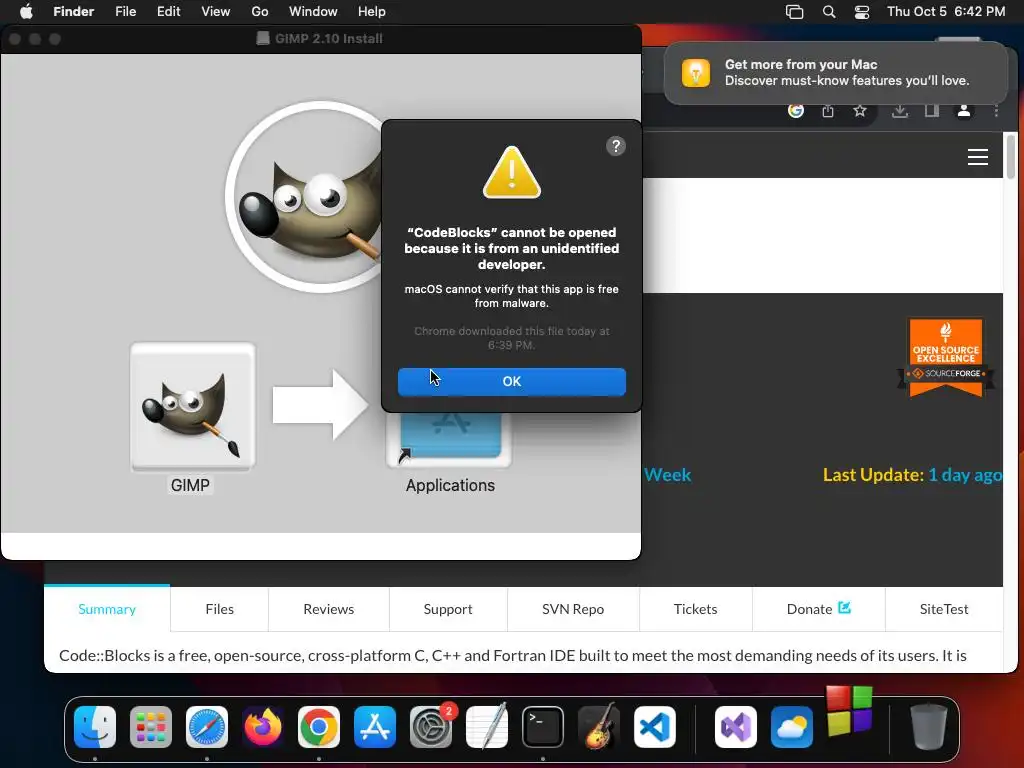
Task: Toggle Chrome side panel icon
Action: (x=932, y=110)
